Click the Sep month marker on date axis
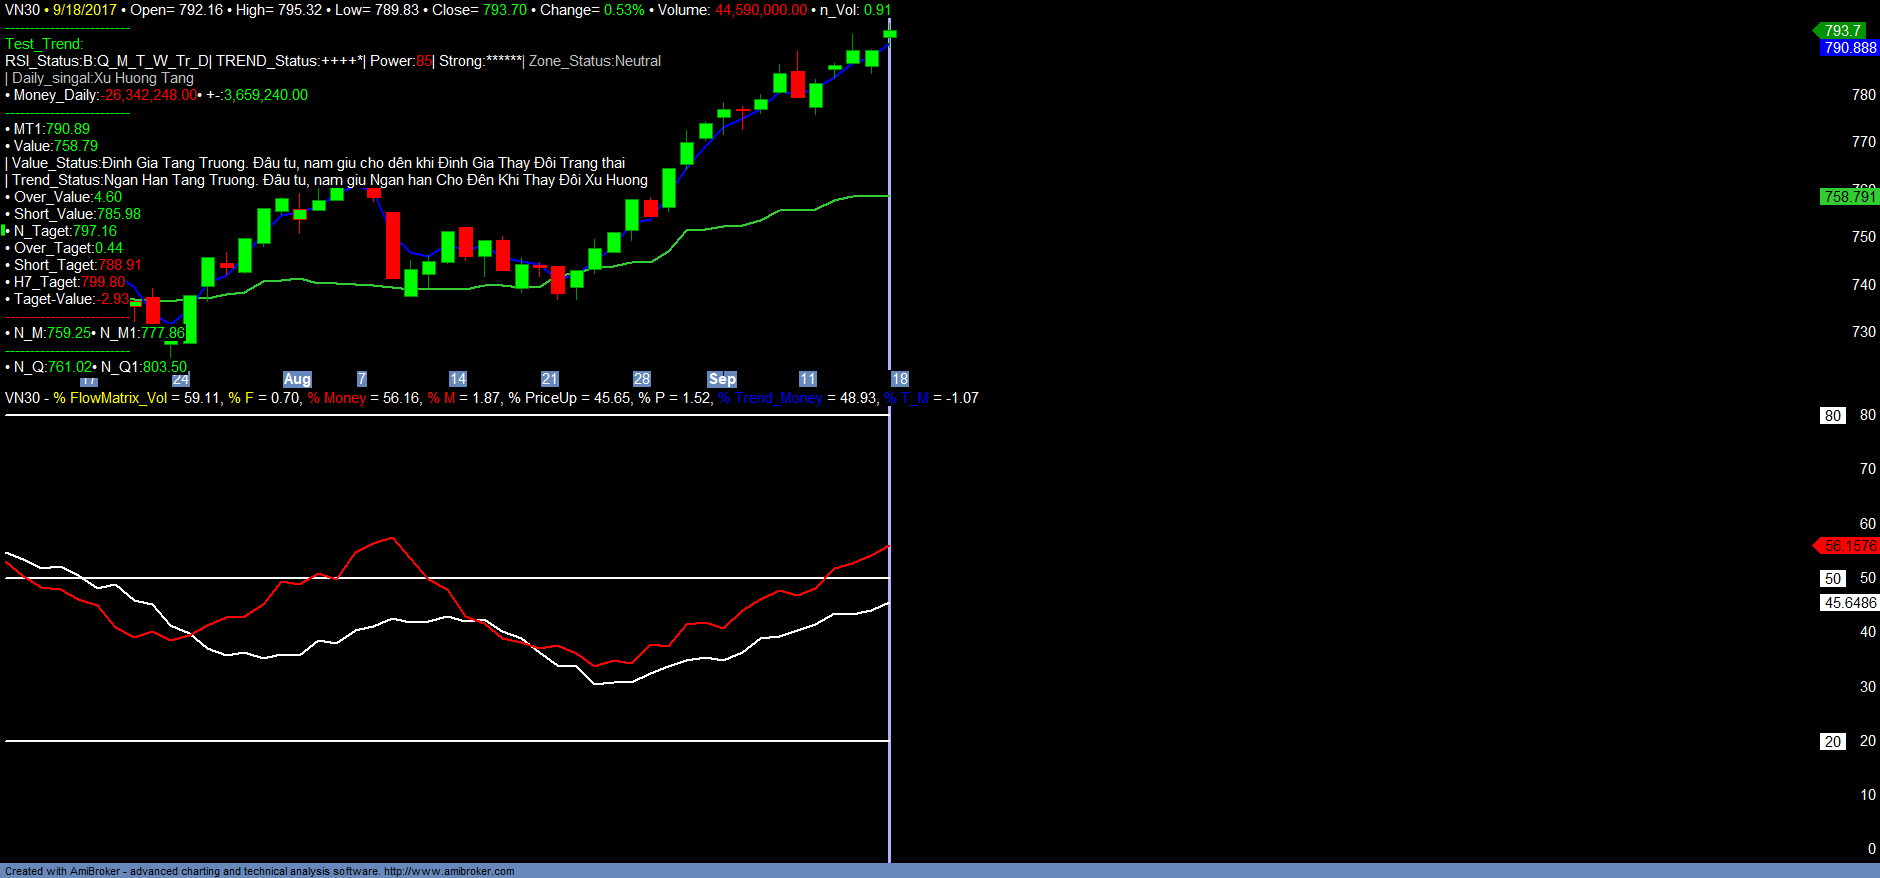The image size is (1880, 878). 722,379
